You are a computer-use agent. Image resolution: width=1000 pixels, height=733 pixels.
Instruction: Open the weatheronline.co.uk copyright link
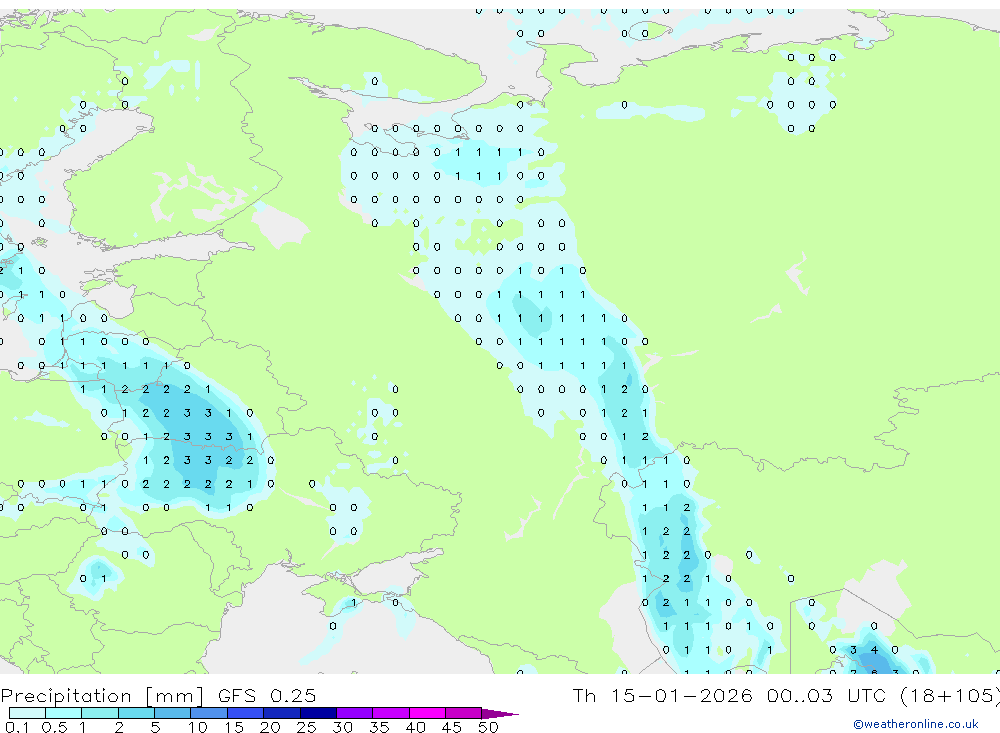pos(916,724)
